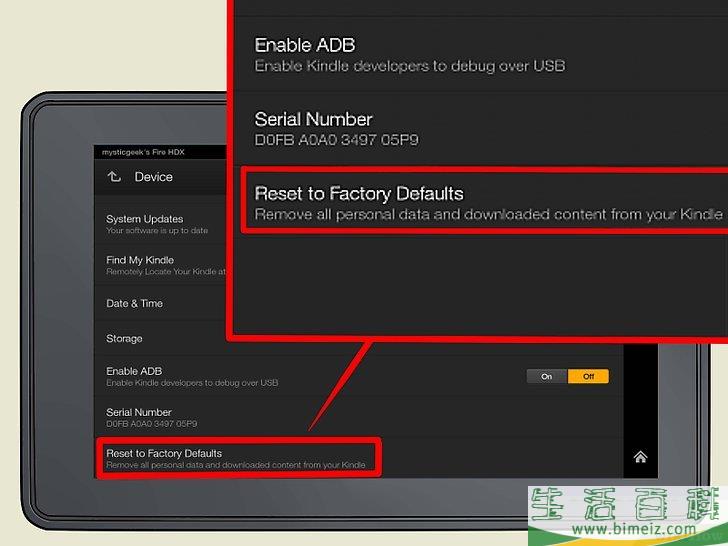Click the Device header title
Screen dimensions: 728x546
(154, 177)
